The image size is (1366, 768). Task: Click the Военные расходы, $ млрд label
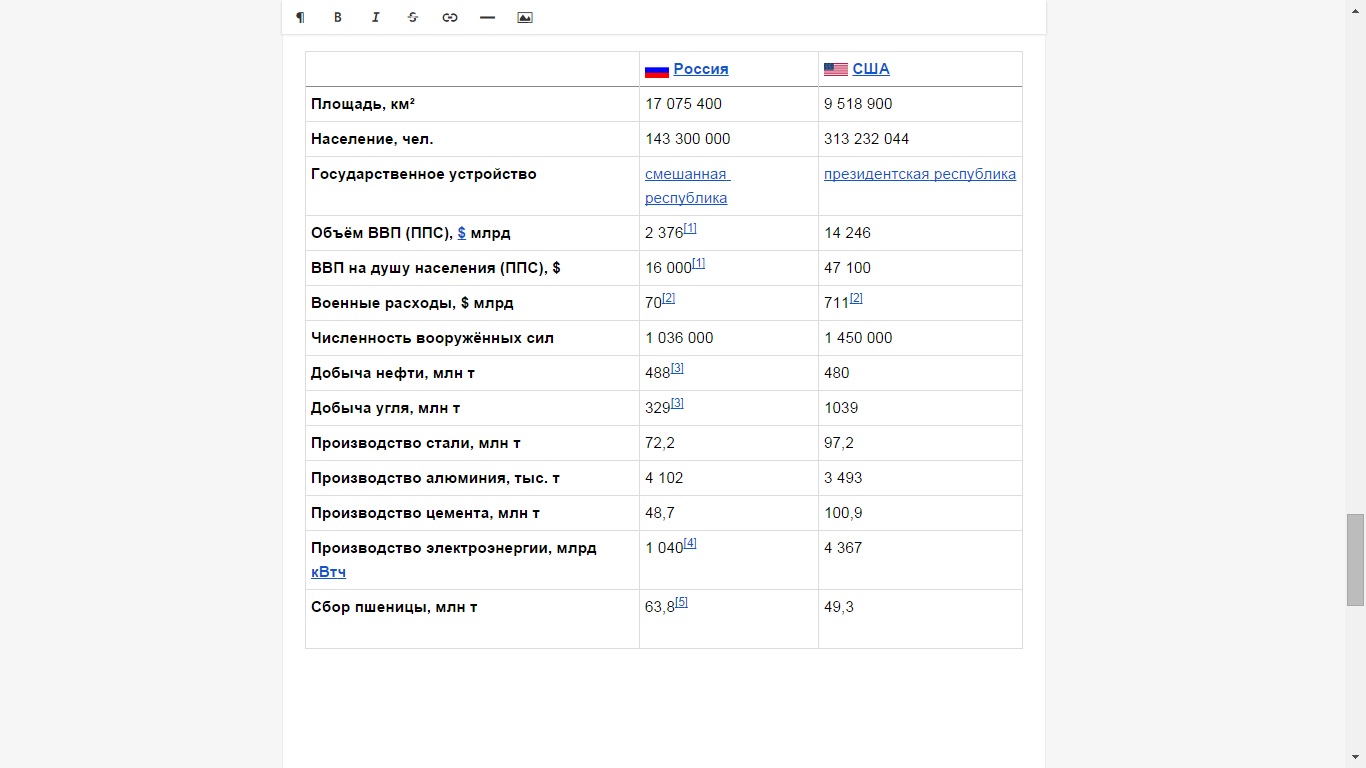tap(412, 303)
